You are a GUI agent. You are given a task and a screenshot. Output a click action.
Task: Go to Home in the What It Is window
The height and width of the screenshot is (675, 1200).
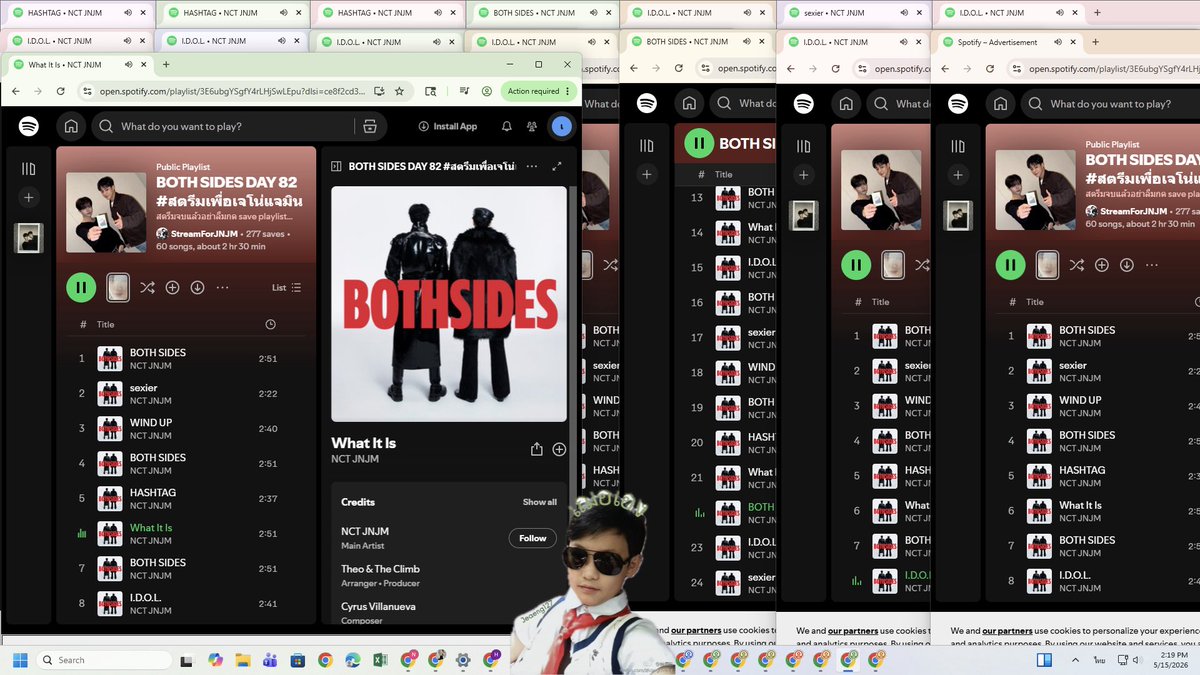[x=71, y=127]
